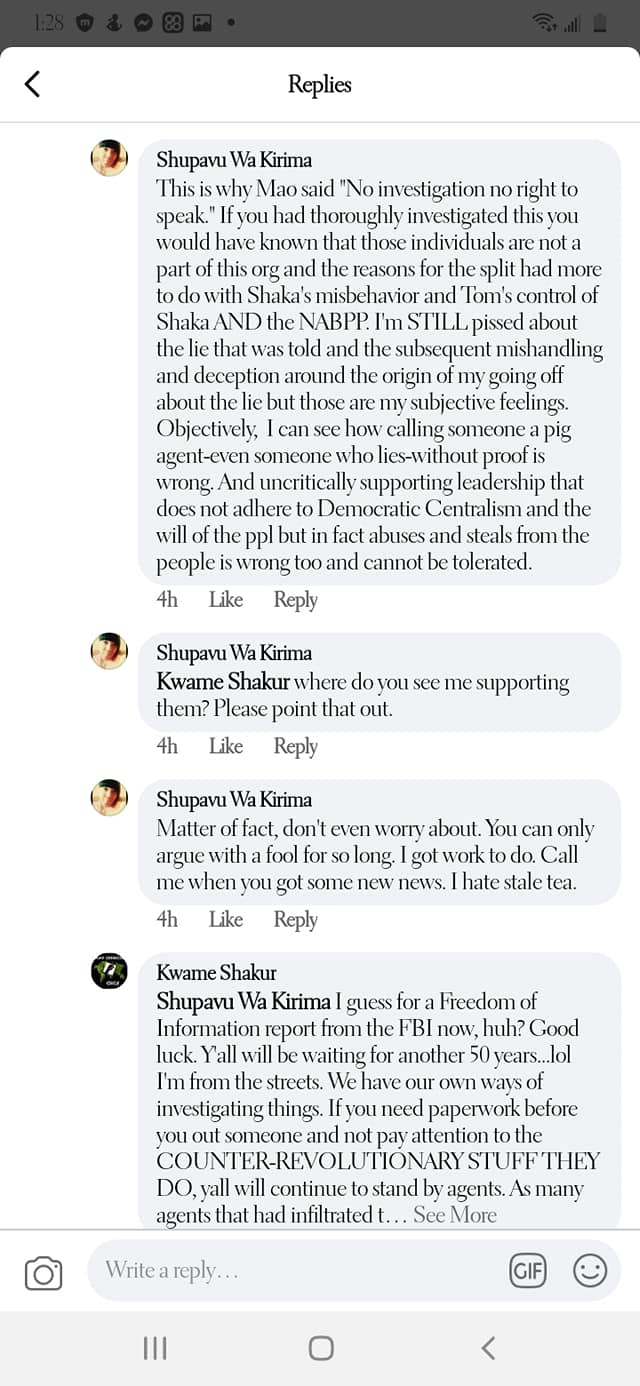Screen dimensions: 640x1386
Task: Reply to the 'where do you see me' comment
Action: [295, 746]
